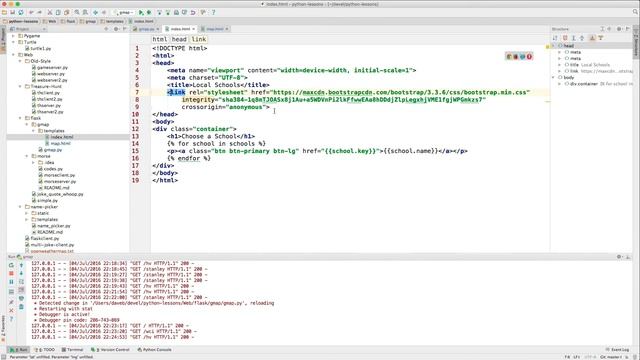The height and width of the screenshot is (360, 640).
Task: Click the html breadcrumb above the editor
Action: click(160, 39)
